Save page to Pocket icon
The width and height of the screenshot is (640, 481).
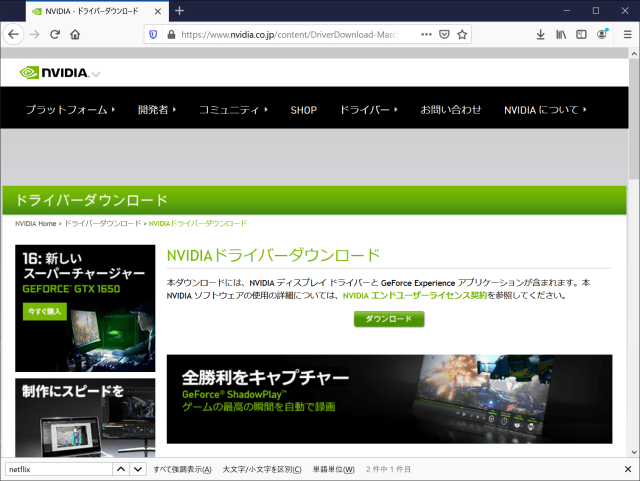coord(444,34)
